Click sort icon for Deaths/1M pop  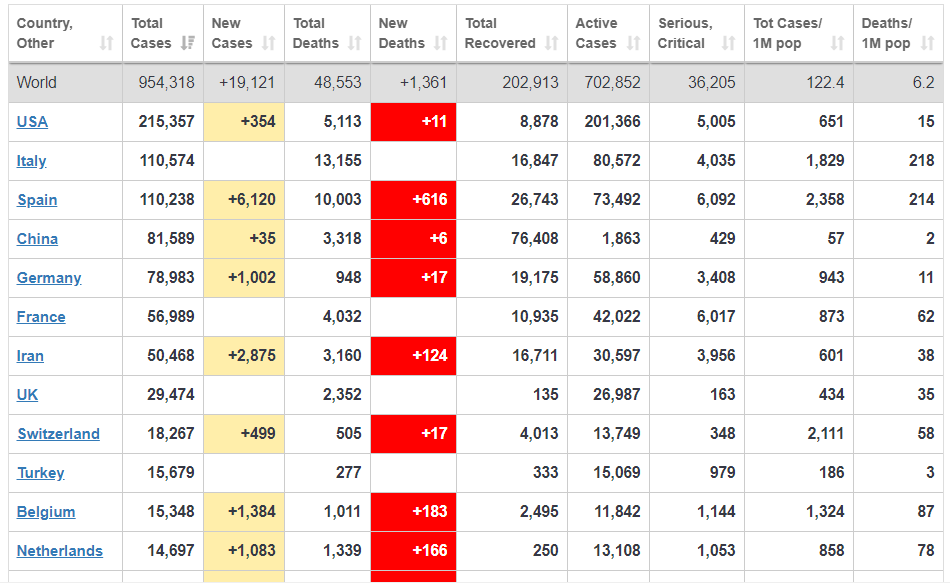(x=927, y=43)
